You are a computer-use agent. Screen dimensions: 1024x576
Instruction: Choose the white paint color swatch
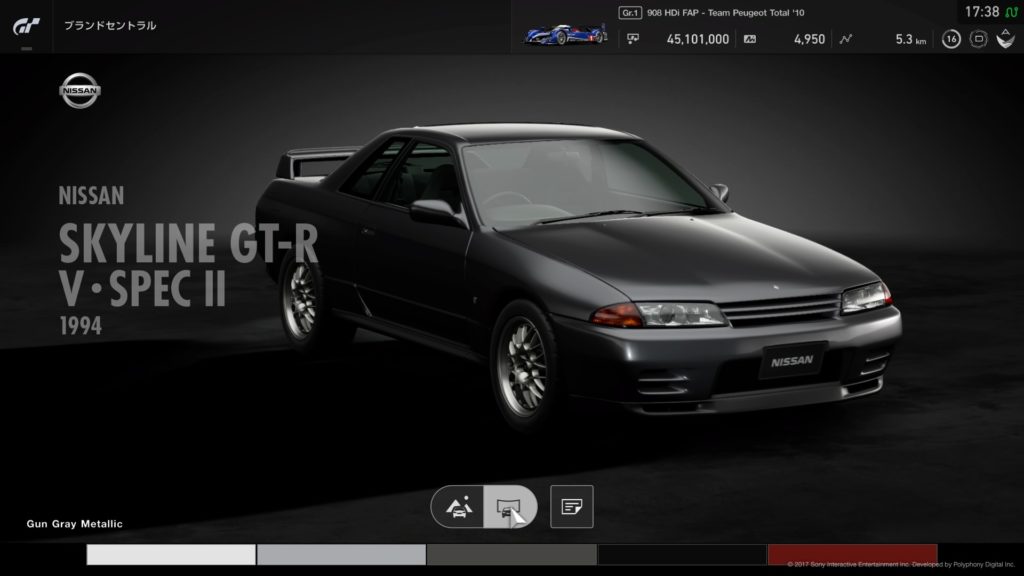(171, 554)
